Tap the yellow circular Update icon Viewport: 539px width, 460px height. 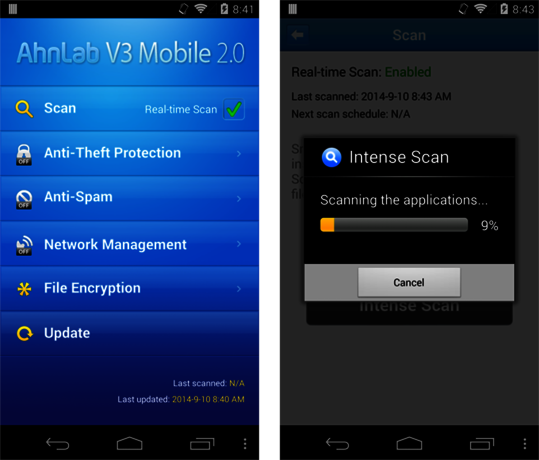[x=25, y=333]
